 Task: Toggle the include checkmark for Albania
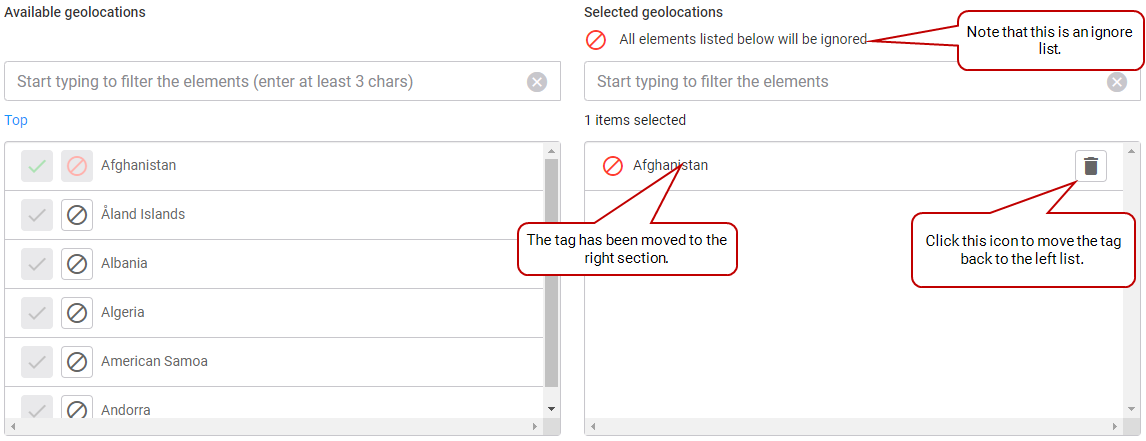pos(37,263)
